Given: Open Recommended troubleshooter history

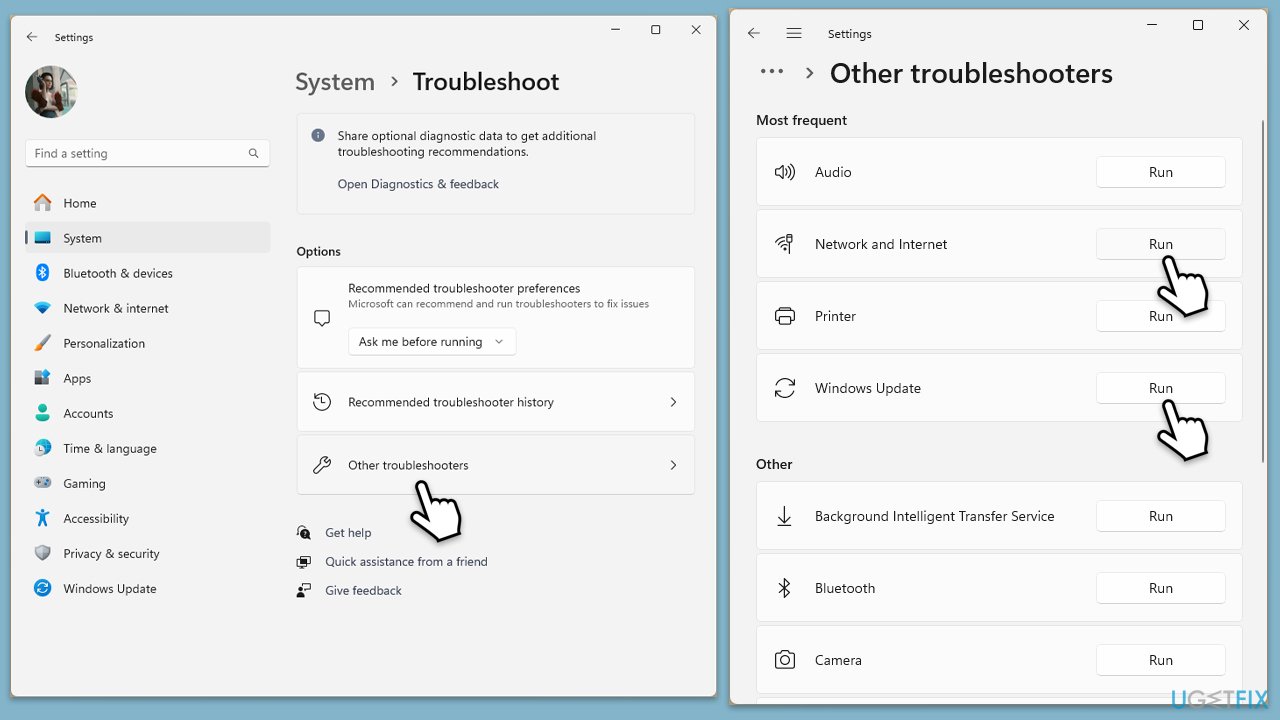Looking at the screenshot, I should tap(495, 402).
